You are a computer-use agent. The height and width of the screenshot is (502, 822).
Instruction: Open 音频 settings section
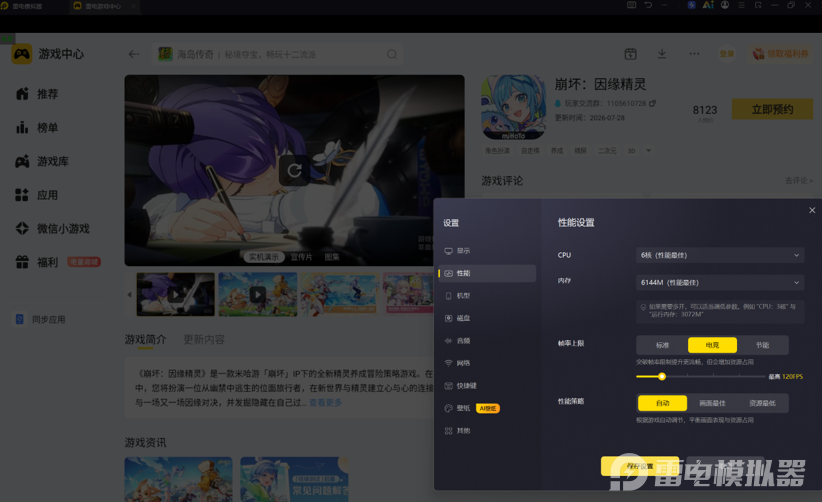click(x=487, y=341)
